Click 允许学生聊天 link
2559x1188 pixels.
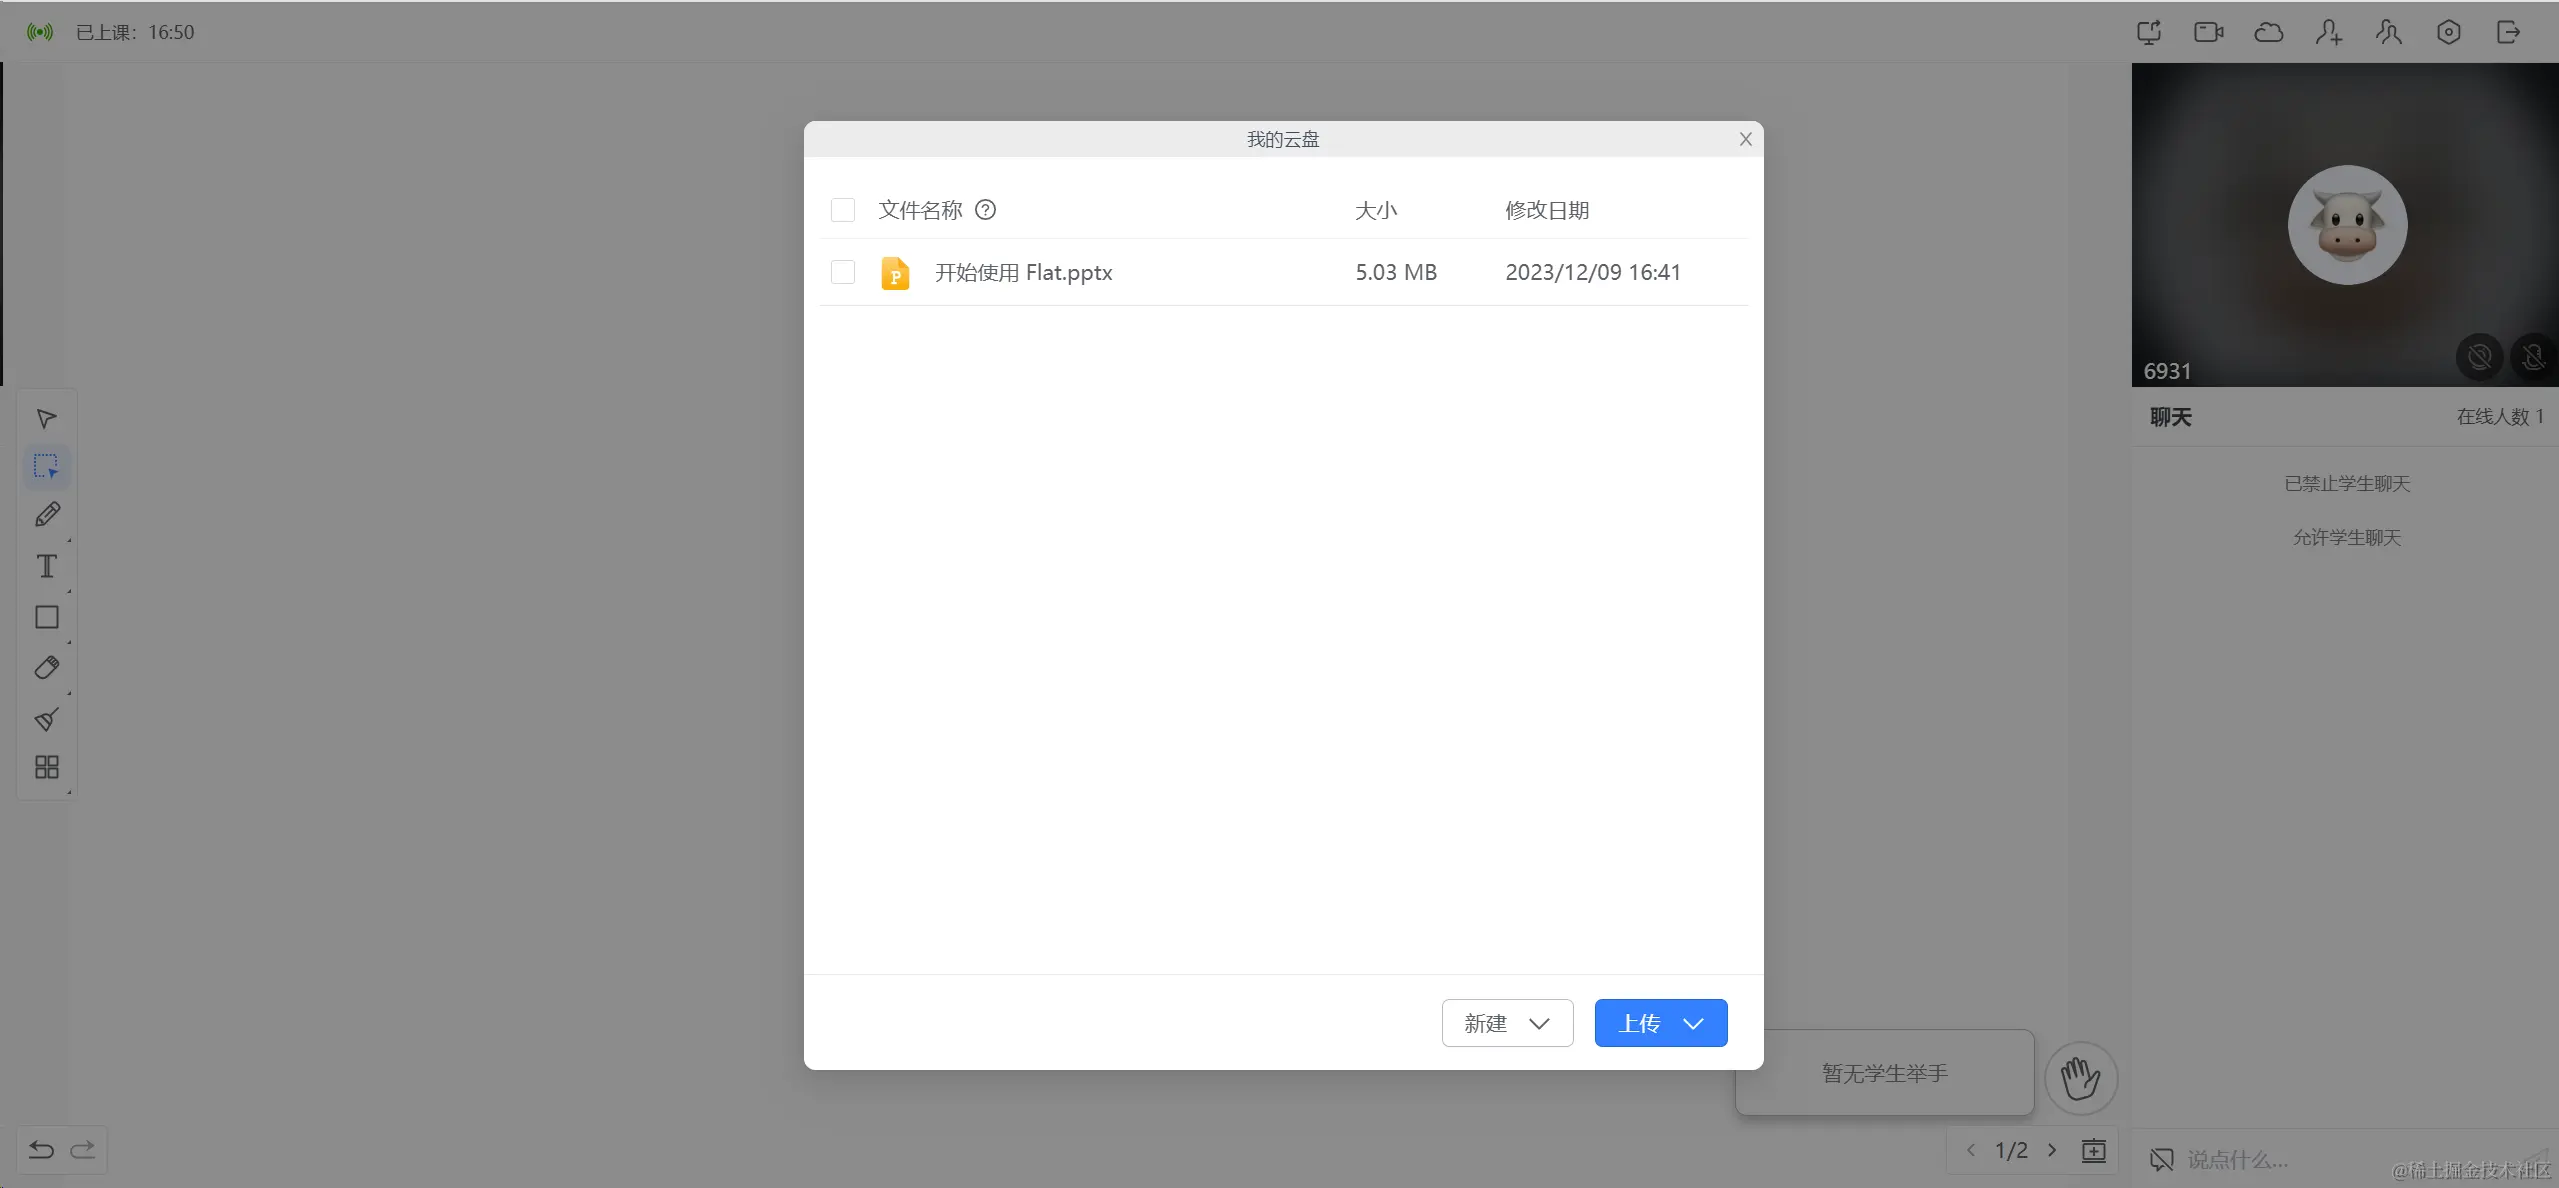[x=2346, y=538]
